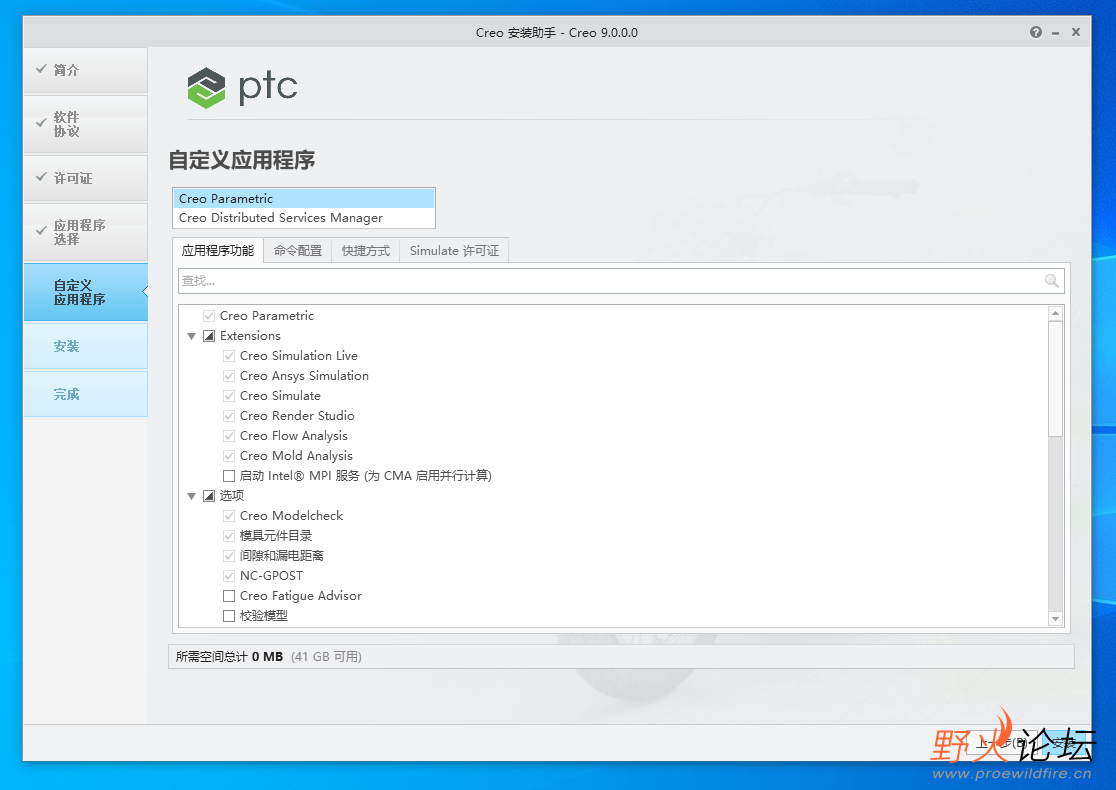The width and height of the screenshot is (1116, 790).
Task: Go to 简介 step
Action: (85, 70)
